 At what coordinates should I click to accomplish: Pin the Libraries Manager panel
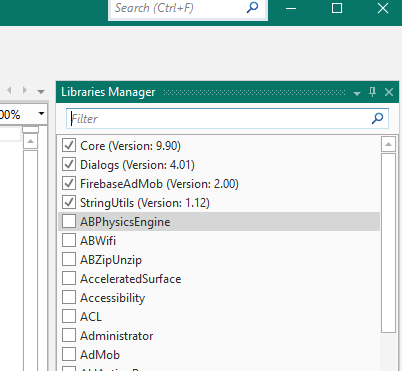pos(372,92)
